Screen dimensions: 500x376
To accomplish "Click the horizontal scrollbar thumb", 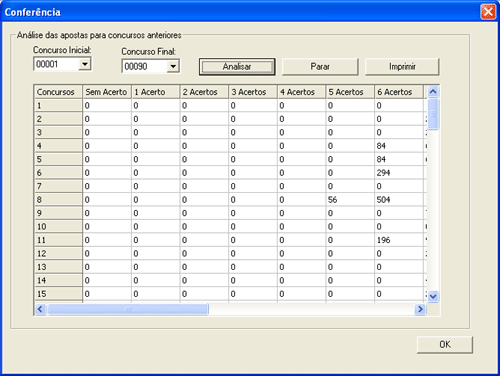I will pos(128,309).
